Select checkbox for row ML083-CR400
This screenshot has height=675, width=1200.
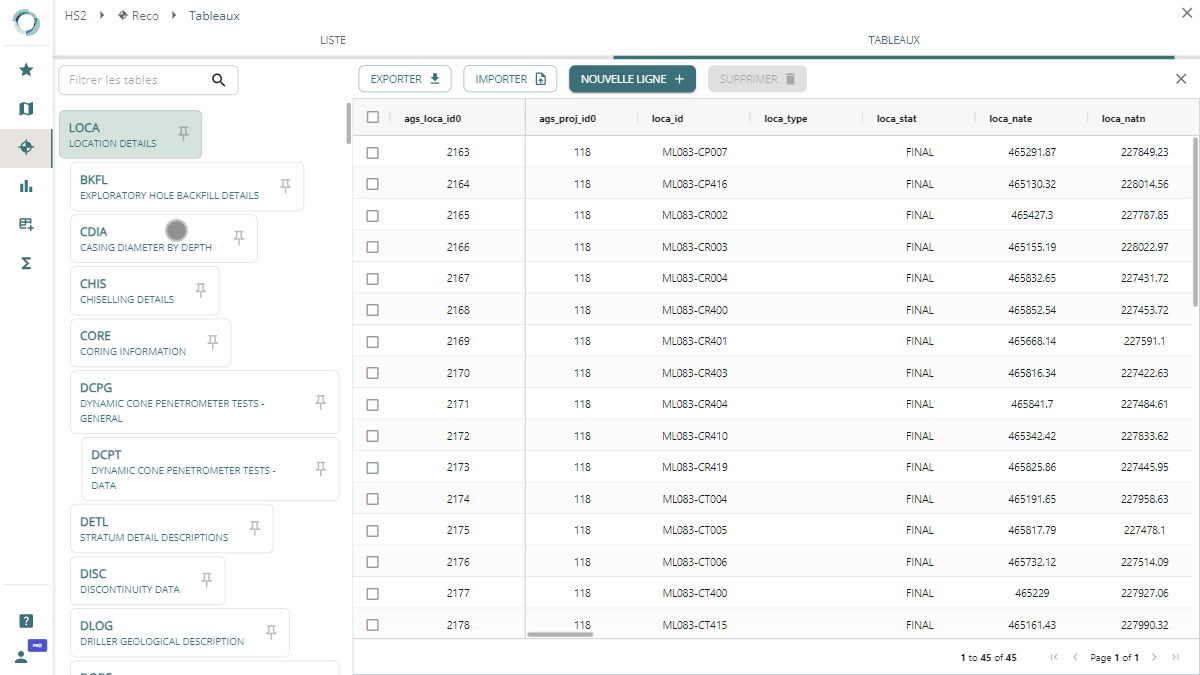click(373, 310)
